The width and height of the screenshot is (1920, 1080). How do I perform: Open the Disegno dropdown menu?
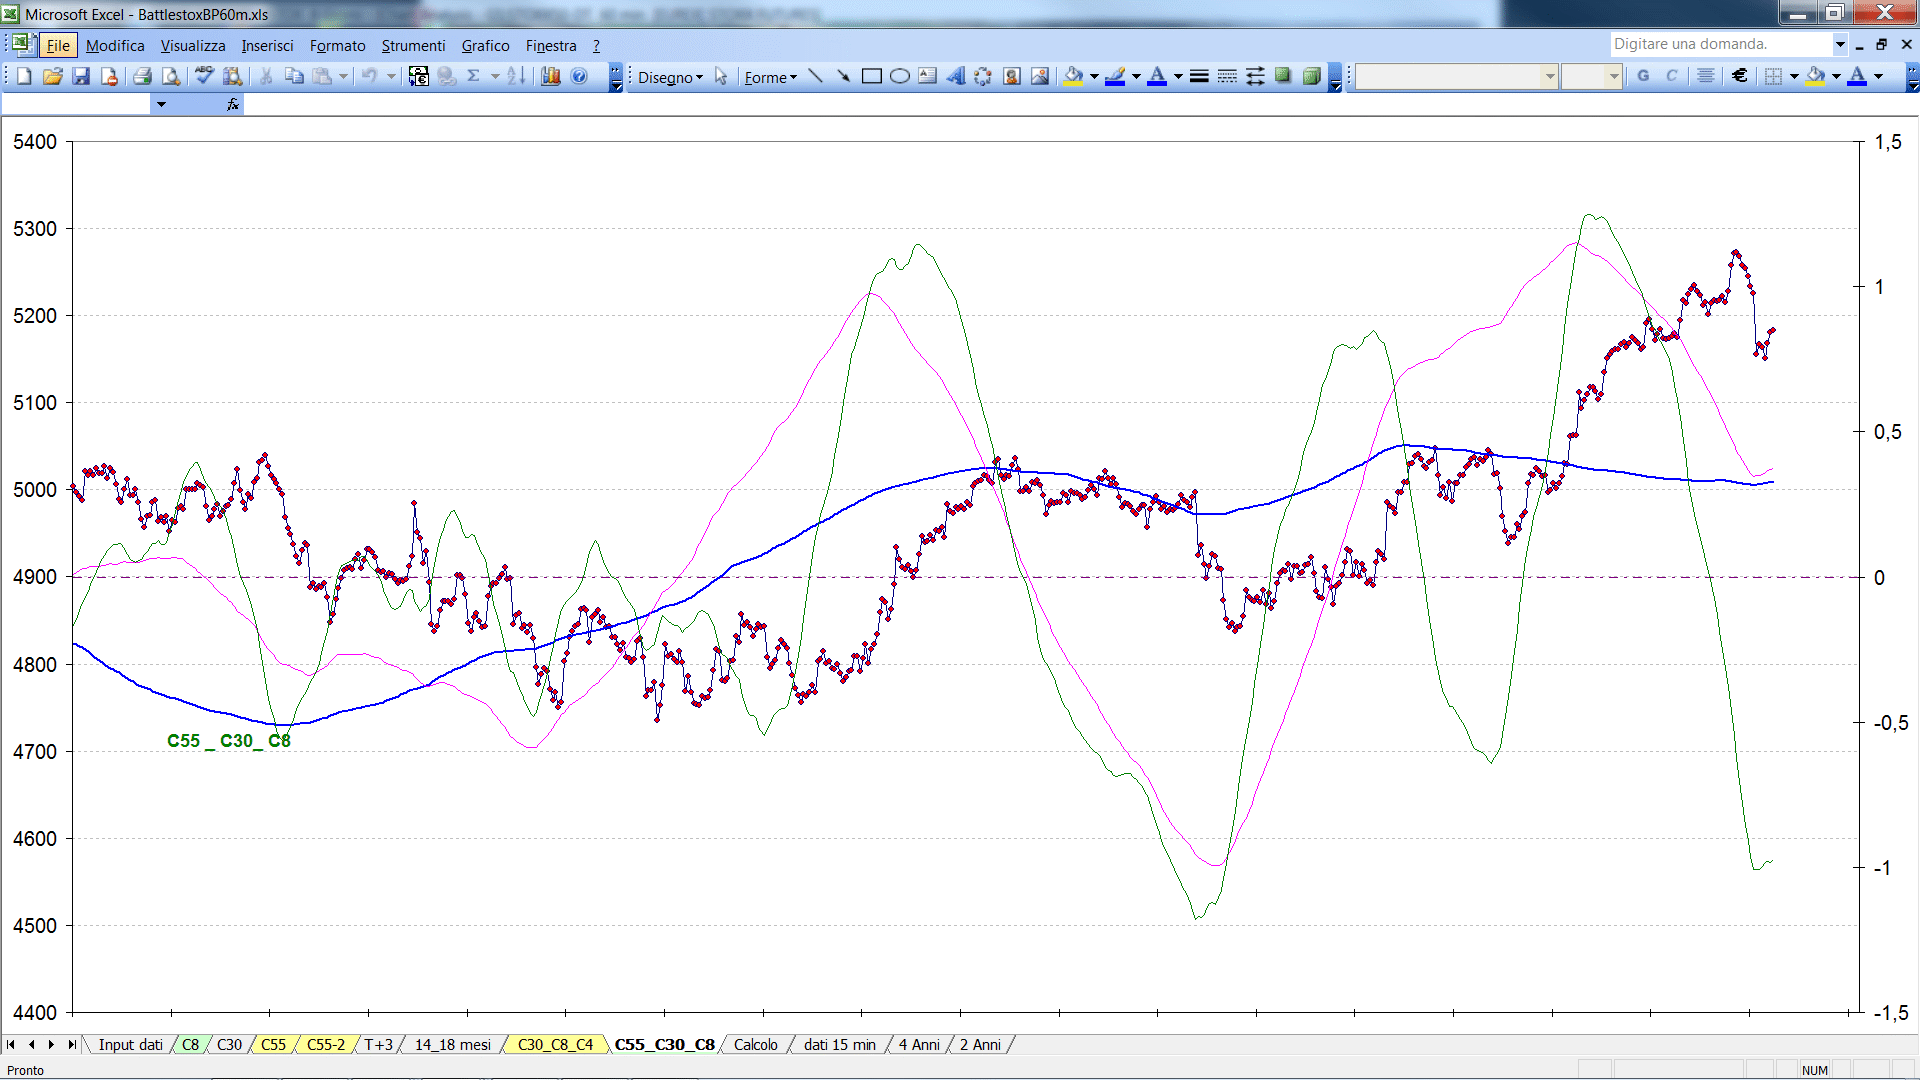tap(670, 77)
